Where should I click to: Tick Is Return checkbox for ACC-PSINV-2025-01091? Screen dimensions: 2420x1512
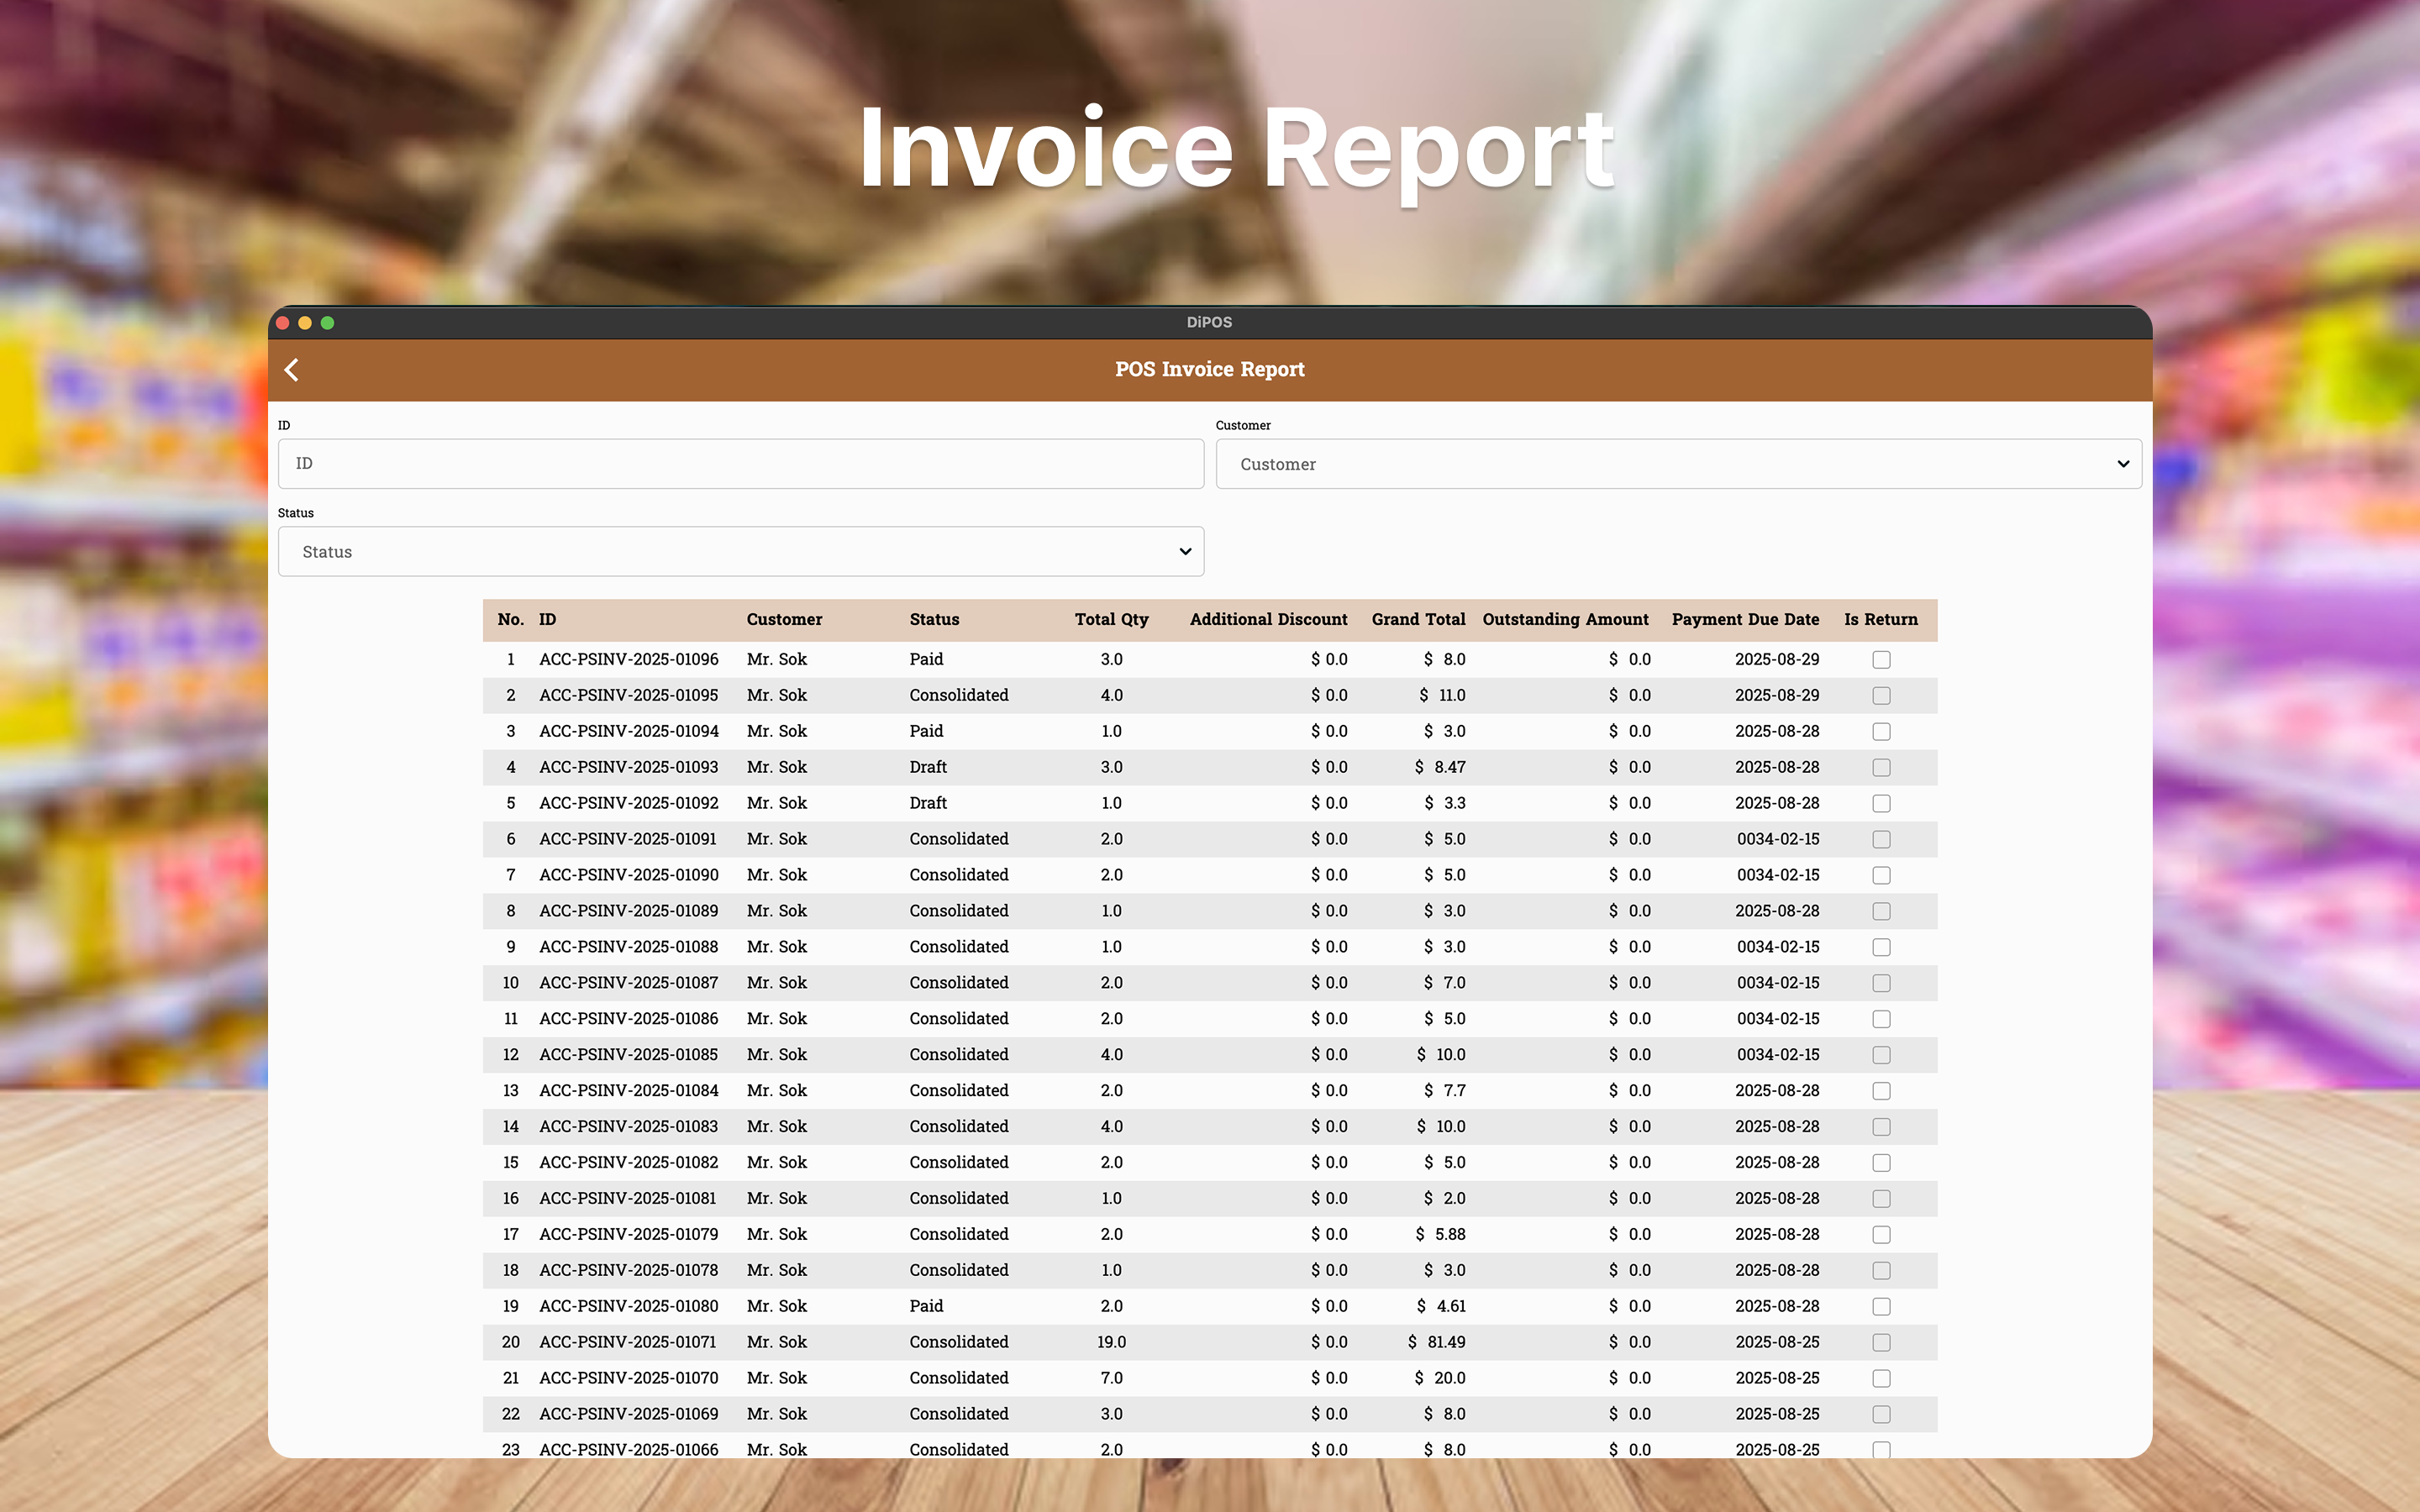click(x=1881, y=840)
